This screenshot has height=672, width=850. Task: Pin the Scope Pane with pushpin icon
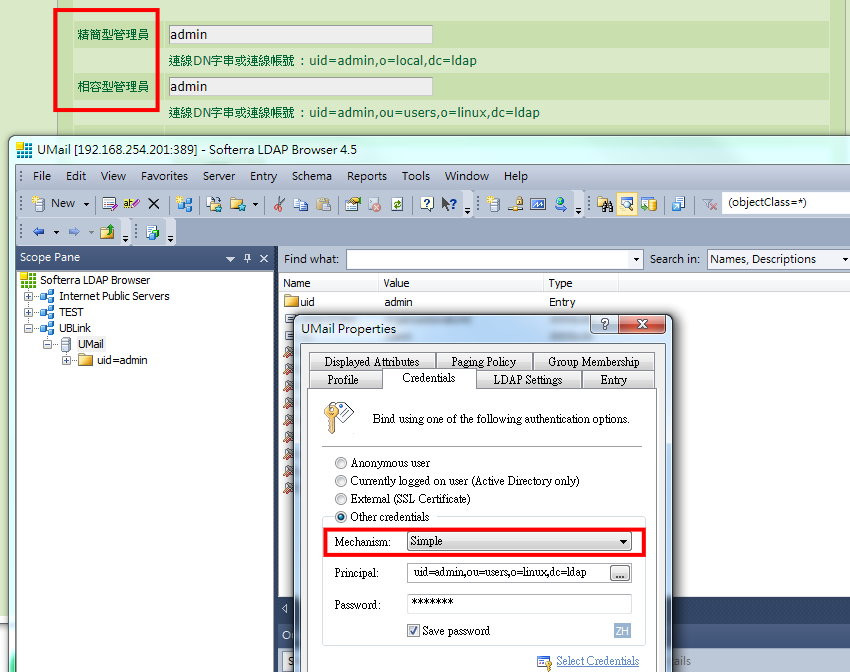pos(248,258)
